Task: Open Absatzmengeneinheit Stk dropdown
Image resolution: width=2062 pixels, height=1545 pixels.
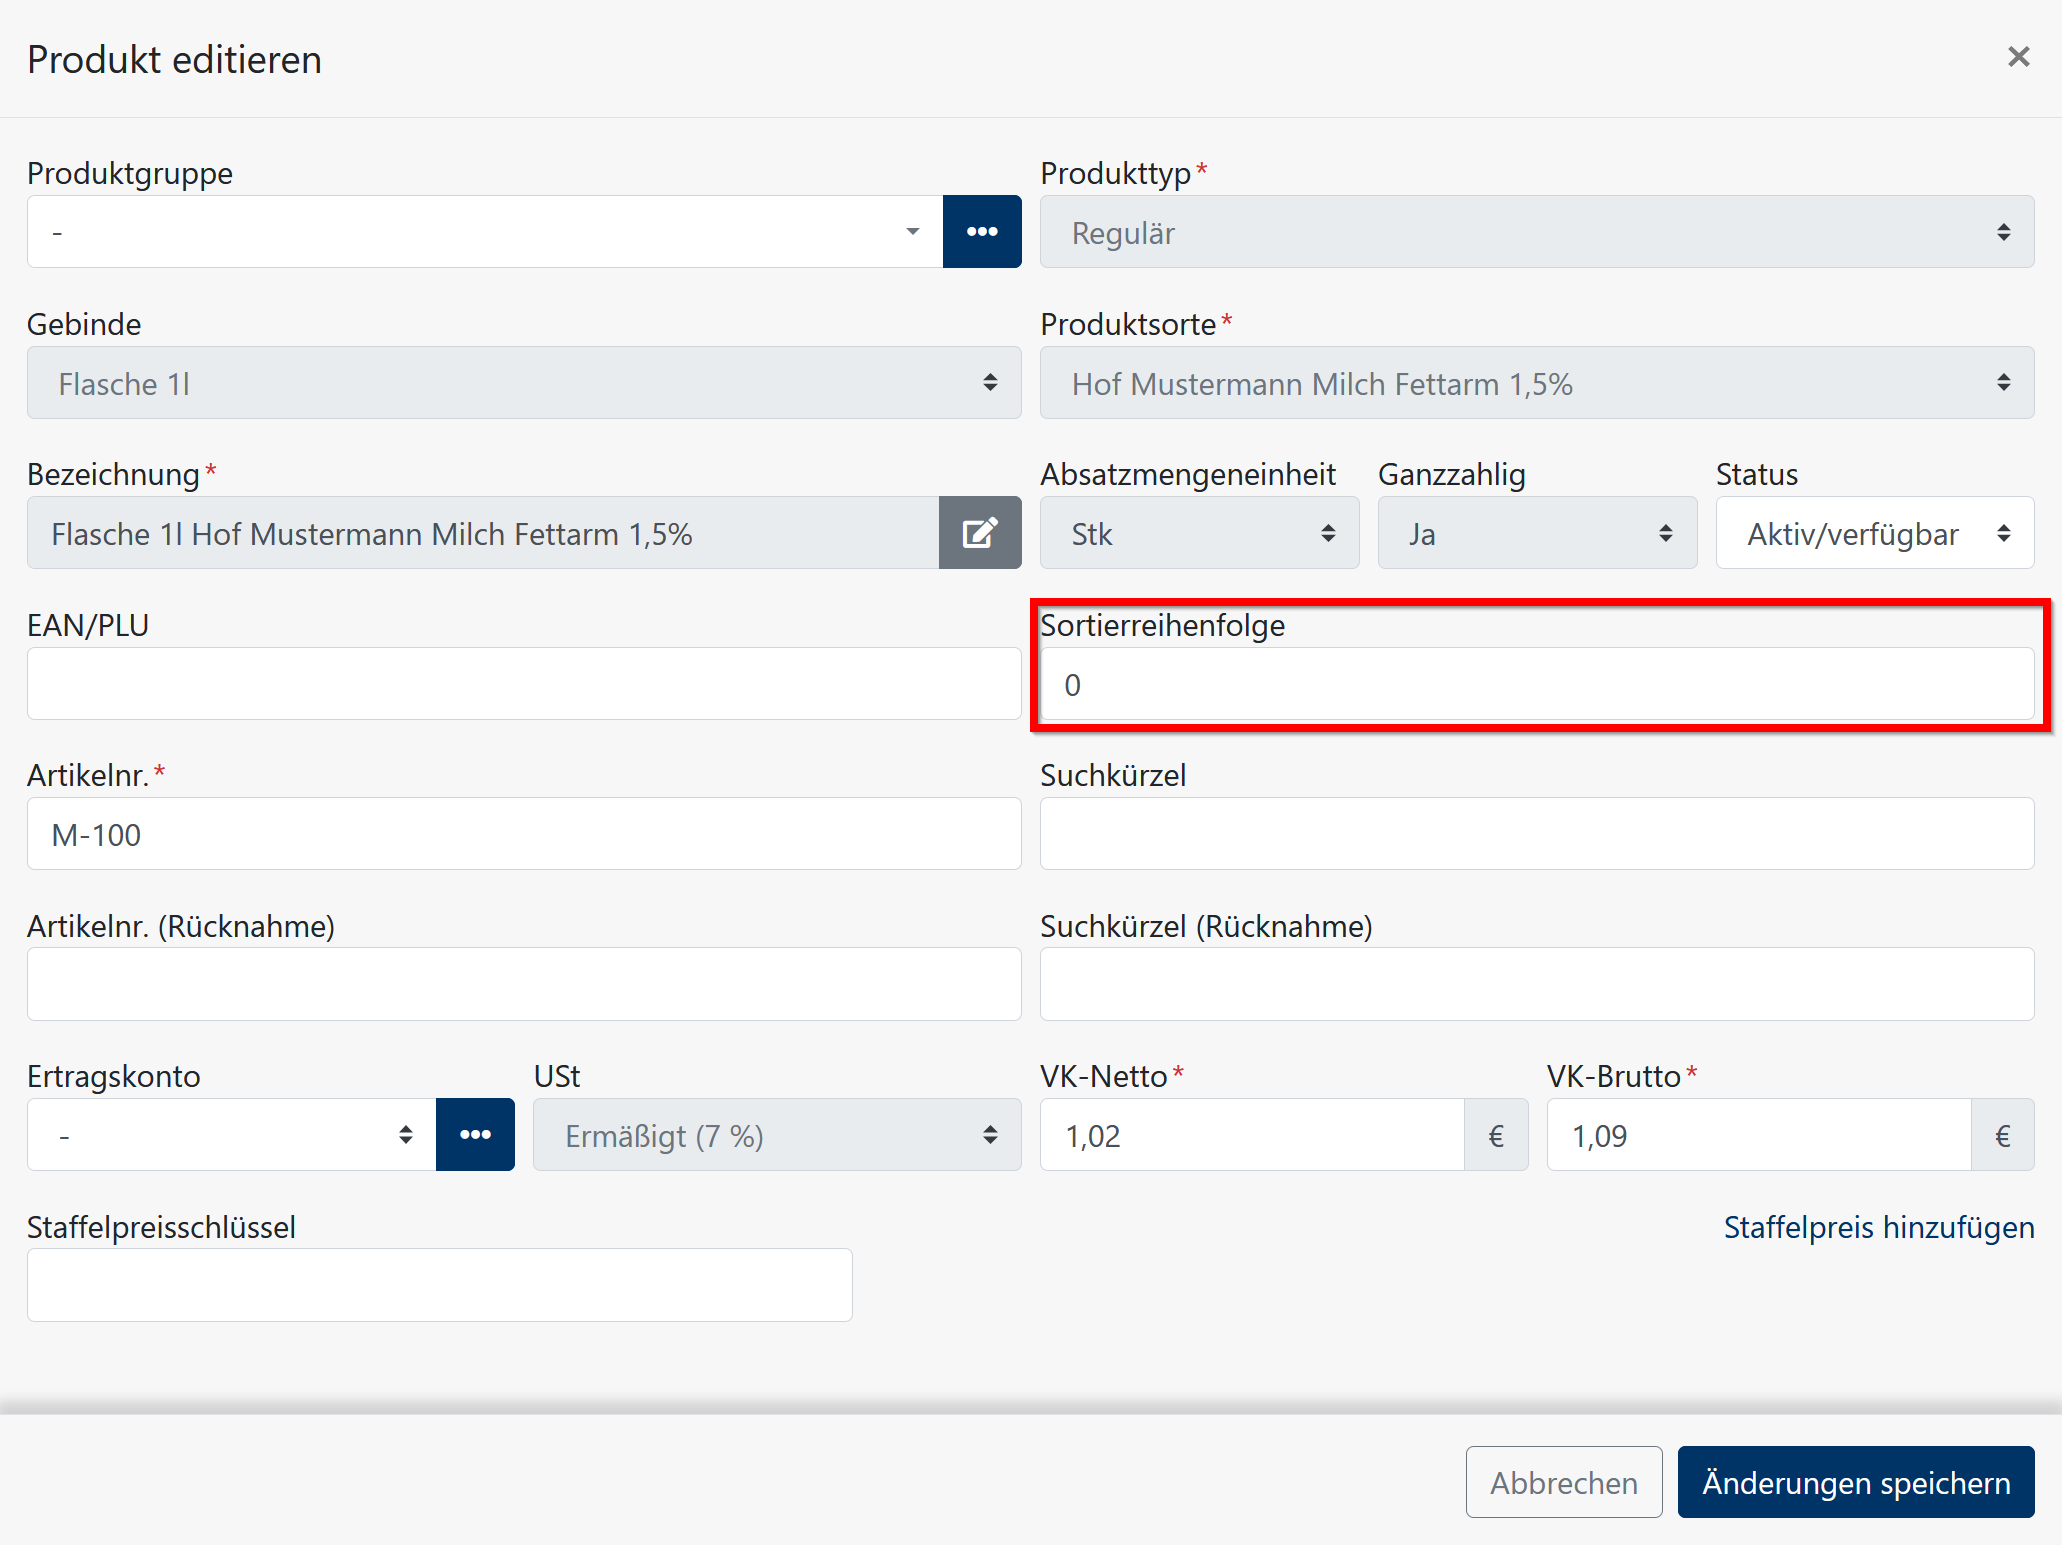Action: 1200,533
